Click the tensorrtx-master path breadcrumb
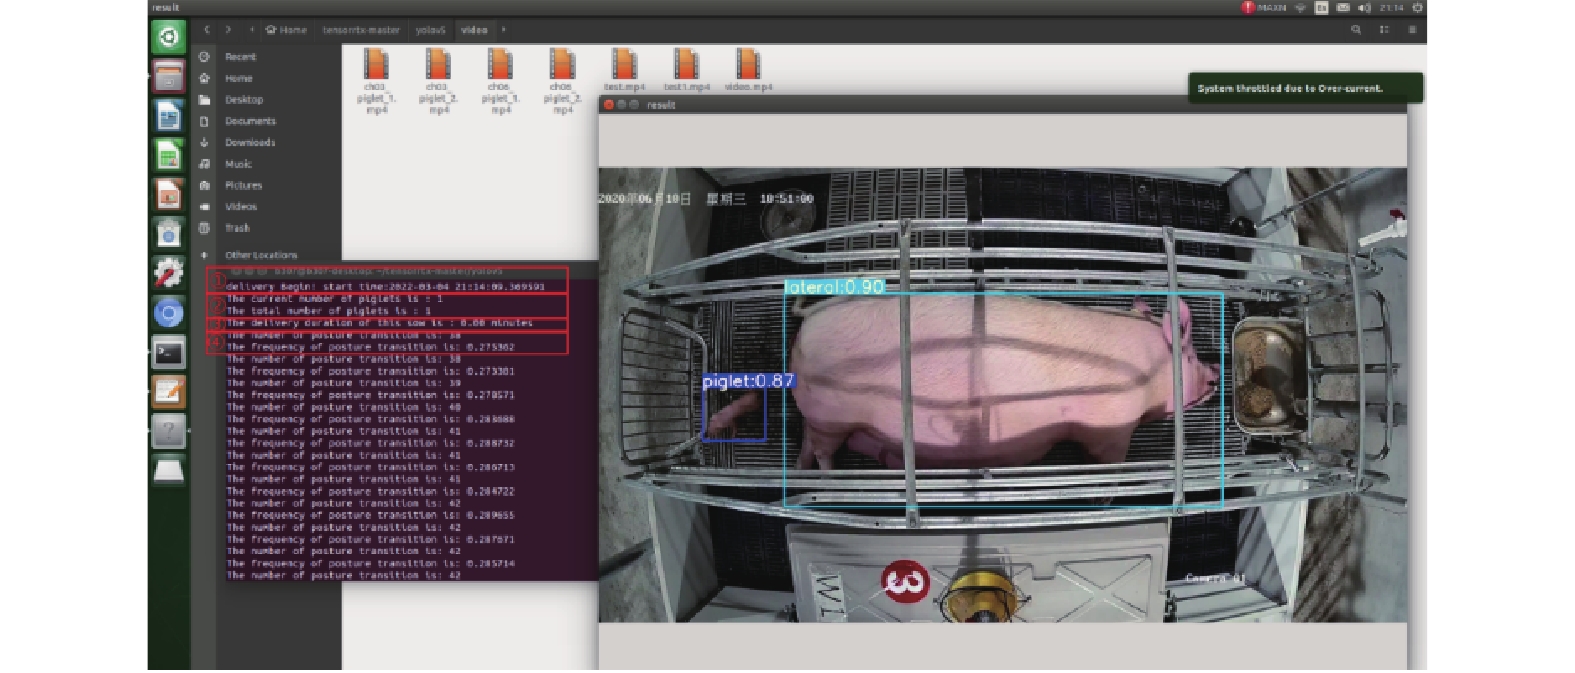Screen dimensions: 1575x673 point(361,30)
